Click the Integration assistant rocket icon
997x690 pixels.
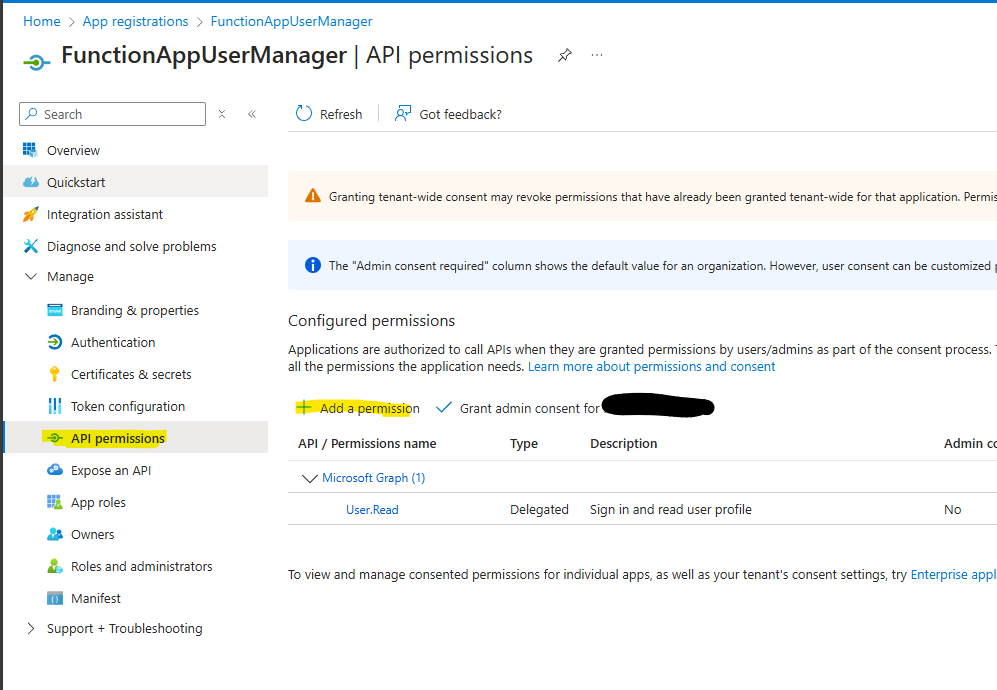click(x=30, y=214)
